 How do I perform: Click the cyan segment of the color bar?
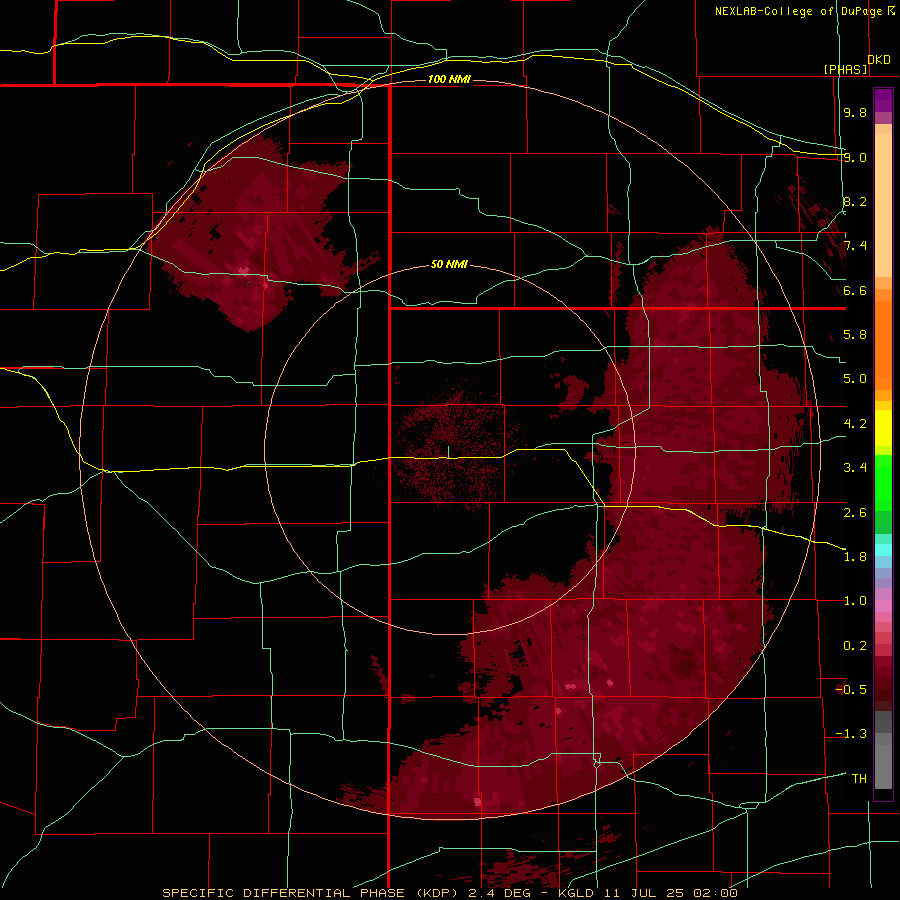(883, 550)
